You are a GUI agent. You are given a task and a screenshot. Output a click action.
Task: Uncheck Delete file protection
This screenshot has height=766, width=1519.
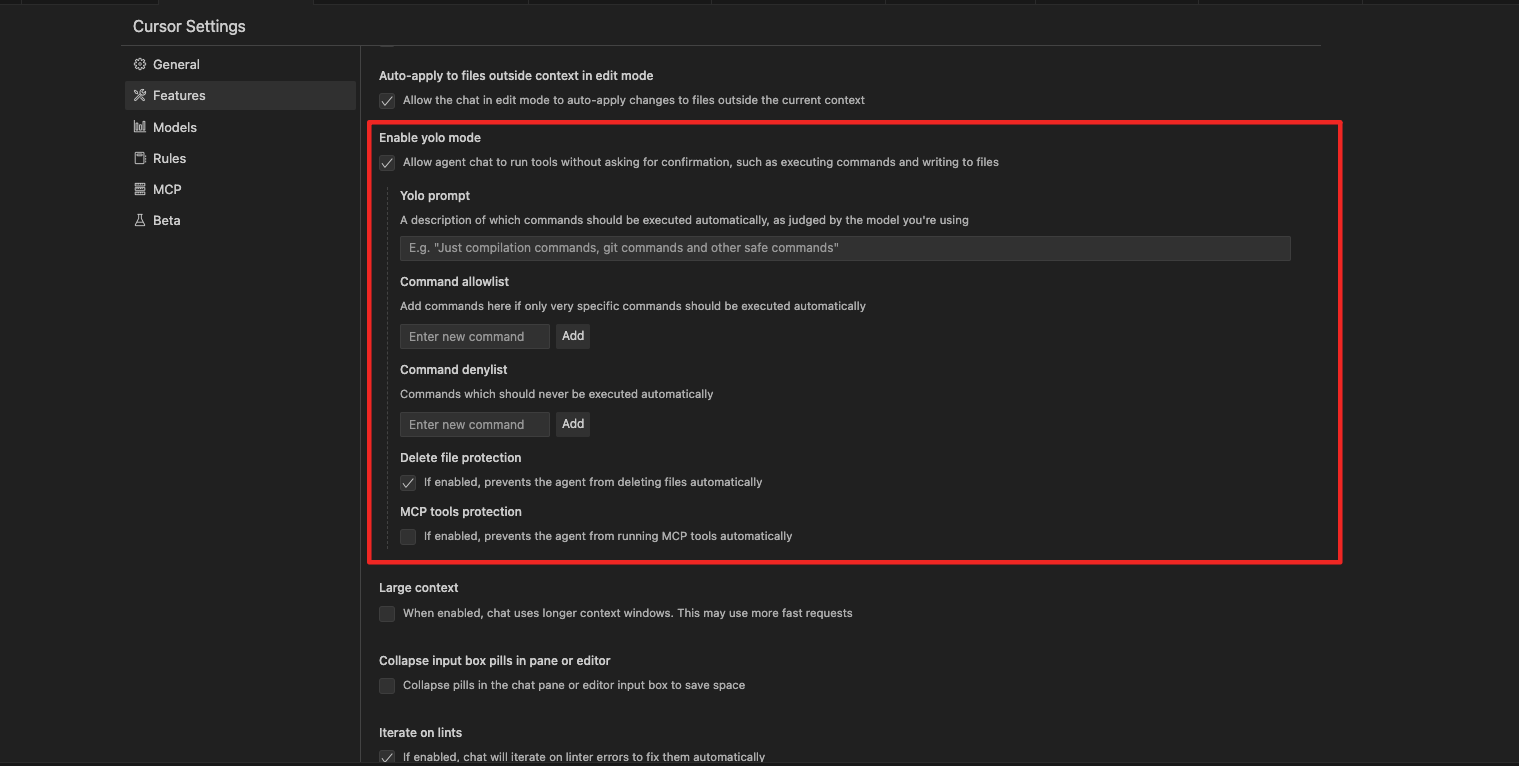click(x=408, y=483)
